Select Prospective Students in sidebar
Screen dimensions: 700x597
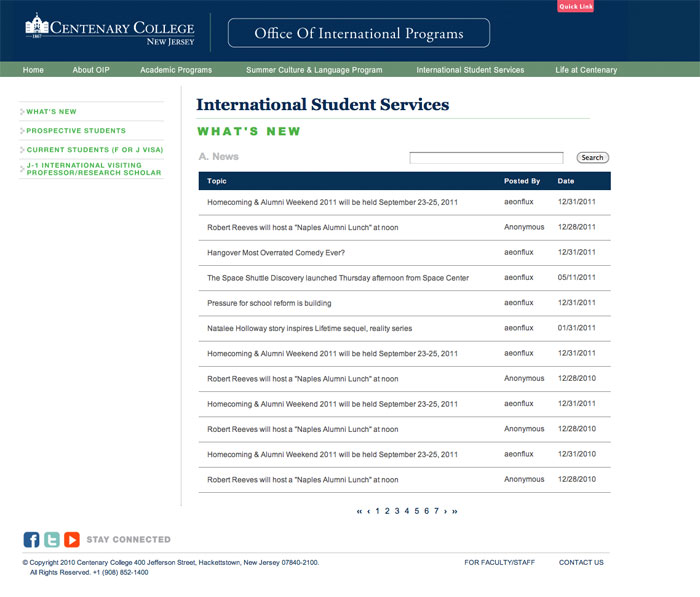point(76,131)
